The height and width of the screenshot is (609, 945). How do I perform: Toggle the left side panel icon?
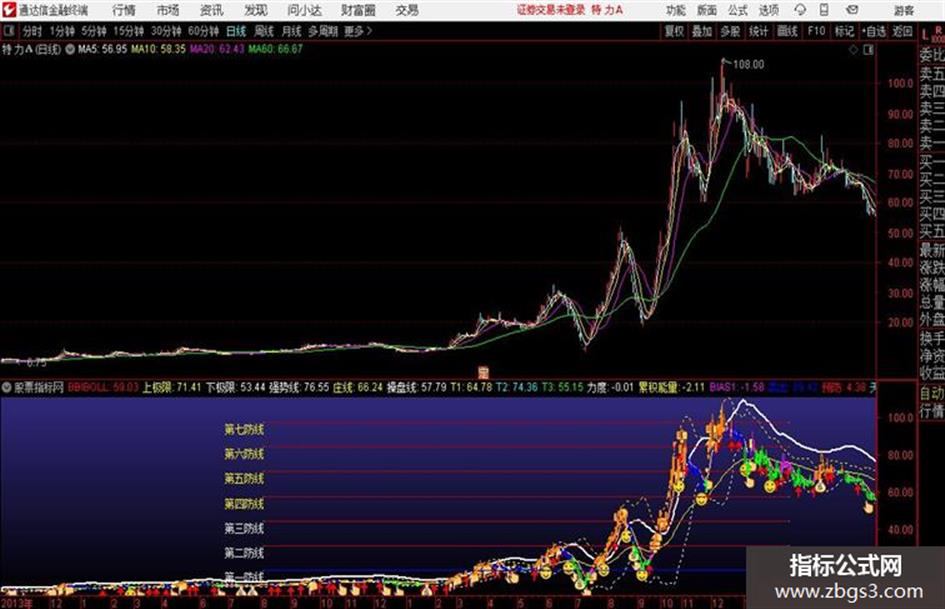coord(8,31)
